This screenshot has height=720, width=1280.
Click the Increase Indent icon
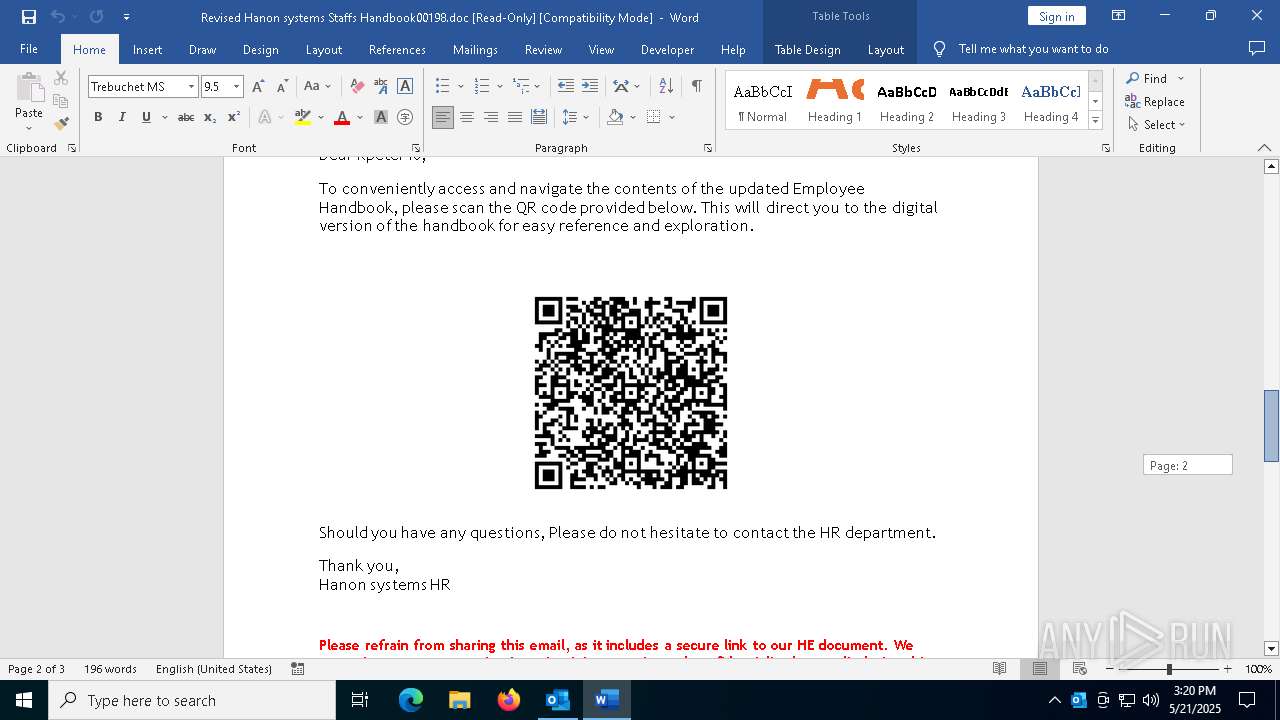pyautogui.click(x=590, y=87)
